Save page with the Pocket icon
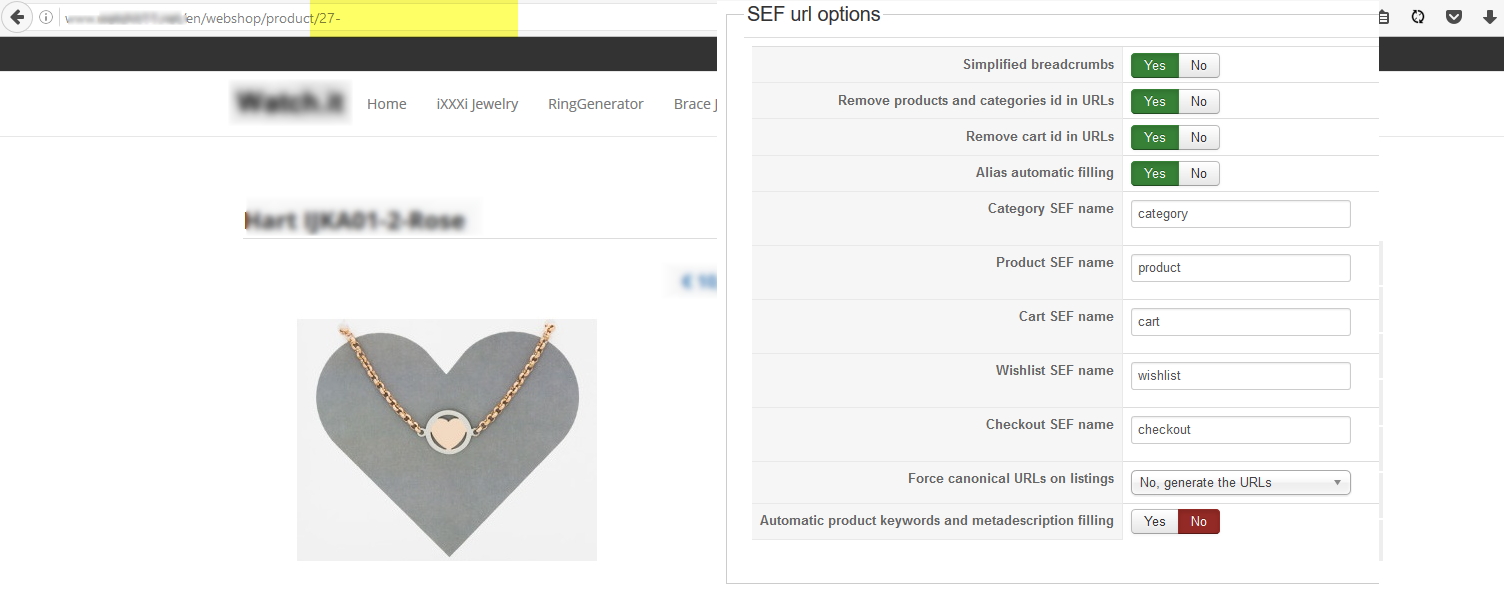The image size is (1504, 590). click(x=1454, y=17)
